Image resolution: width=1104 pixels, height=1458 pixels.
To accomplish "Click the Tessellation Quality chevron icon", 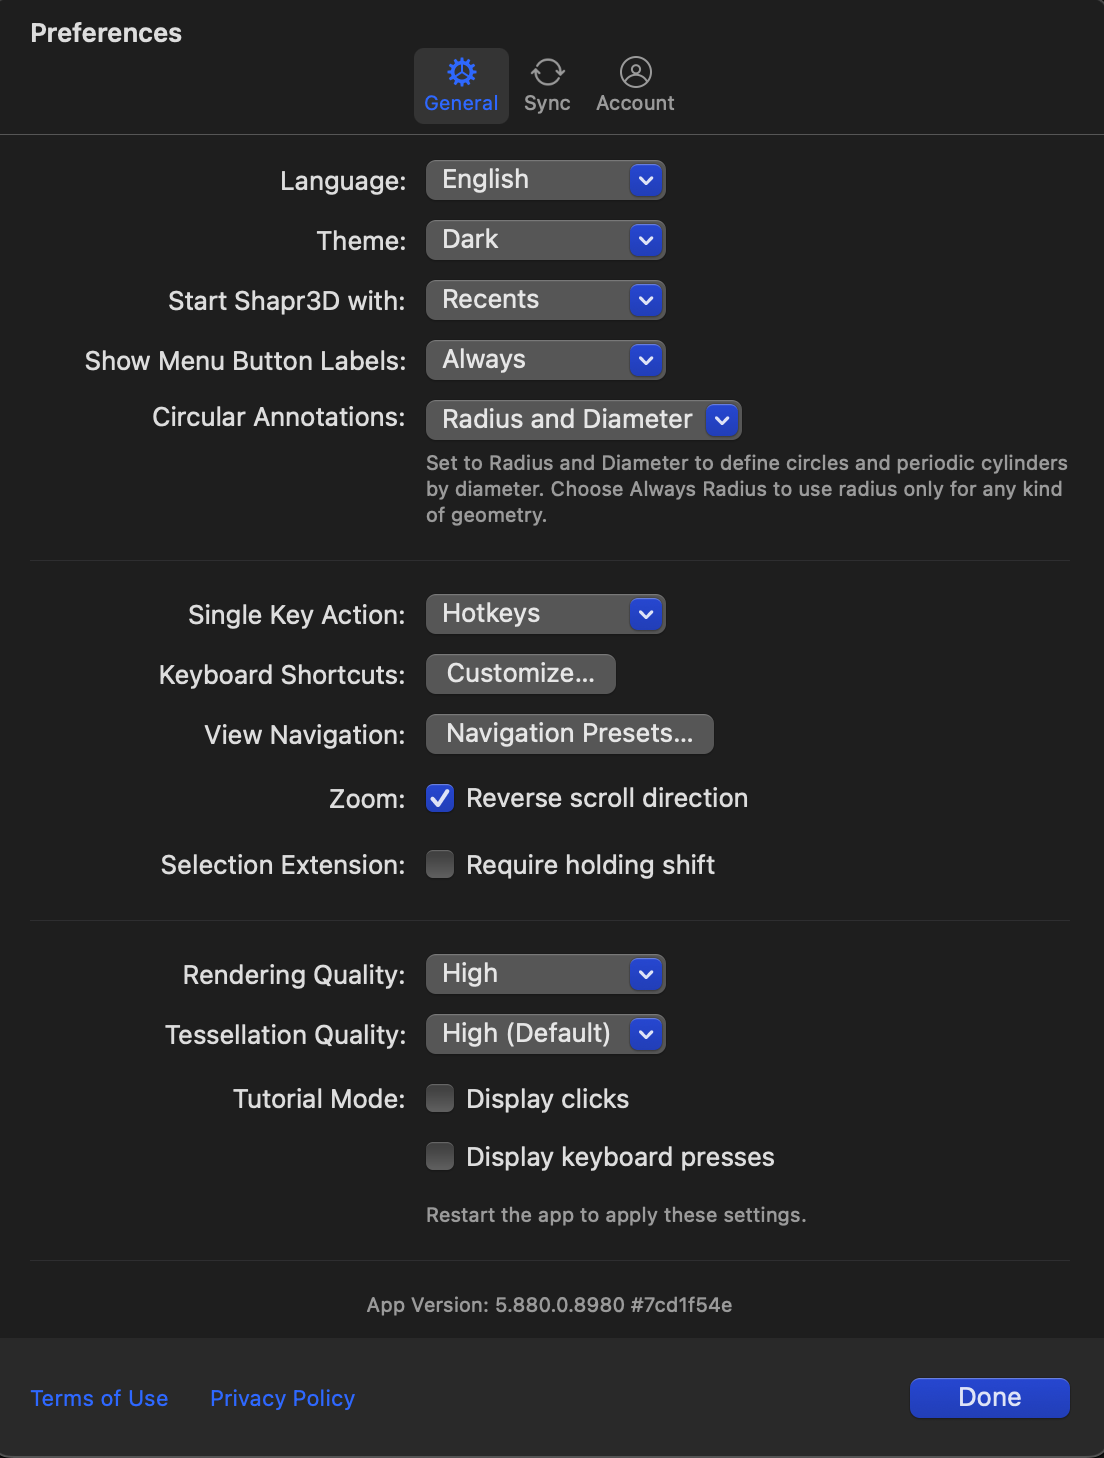I will [646, 1034].
